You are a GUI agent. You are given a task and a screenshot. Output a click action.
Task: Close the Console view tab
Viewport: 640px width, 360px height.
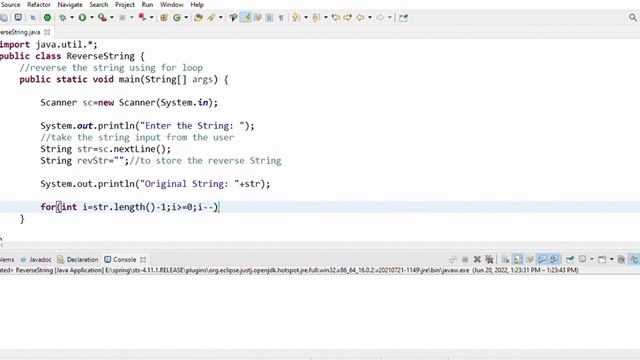[143, 260]
